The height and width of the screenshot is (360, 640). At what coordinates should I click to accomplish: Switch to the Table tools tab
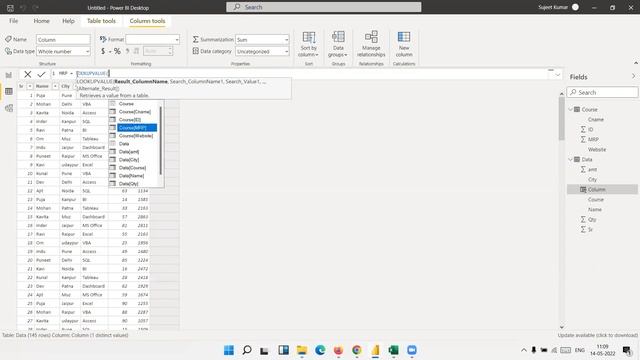[101, 21]
